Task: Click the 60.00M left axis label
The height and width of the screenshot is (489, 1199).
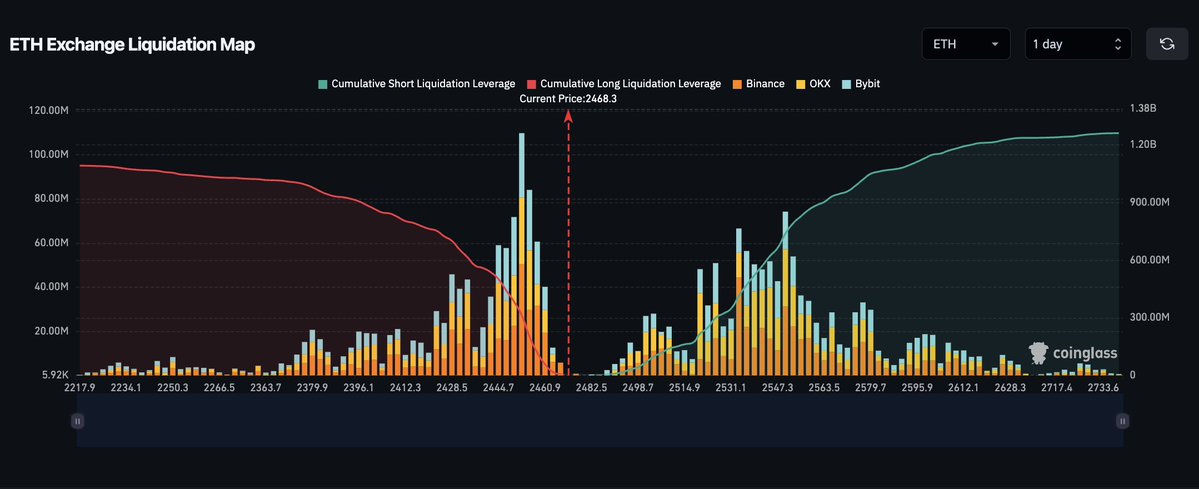Action: tap(52, 243)
